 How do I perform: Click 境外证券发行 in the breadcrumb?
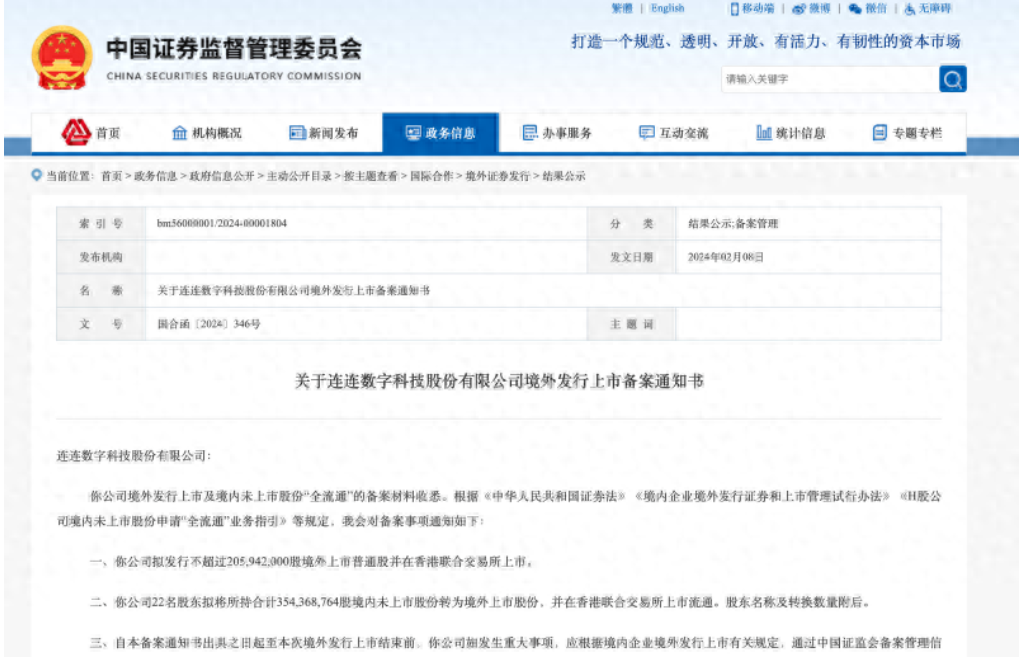coord(499,176)
